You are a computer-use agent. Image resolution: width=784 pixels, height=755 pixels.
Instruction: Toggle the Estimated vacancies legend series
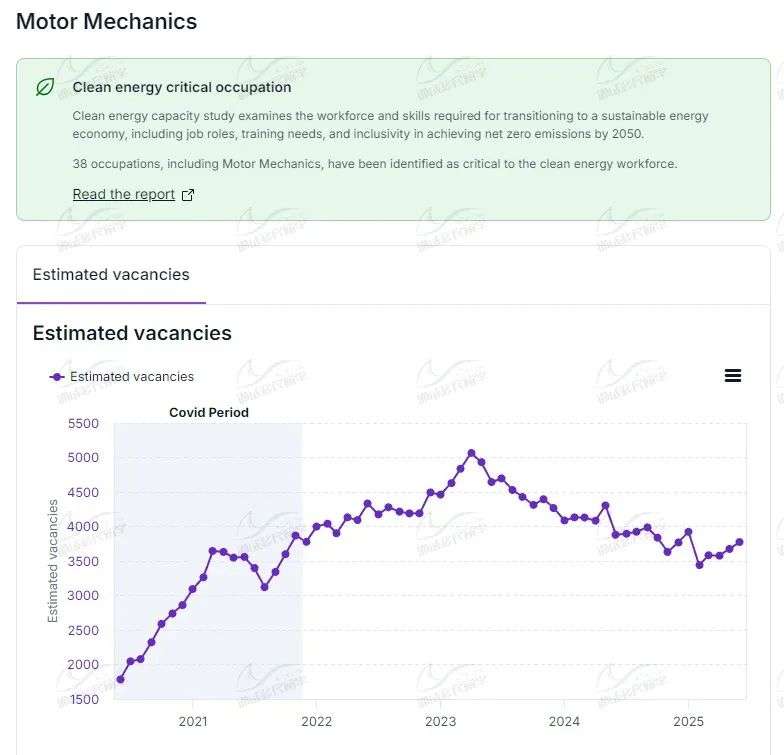click(122, 377)
